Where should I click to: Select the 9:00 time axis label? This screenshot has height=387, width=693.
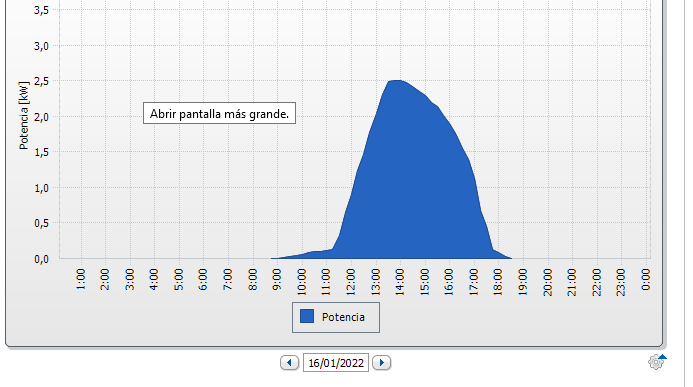[x=277, y=280]
